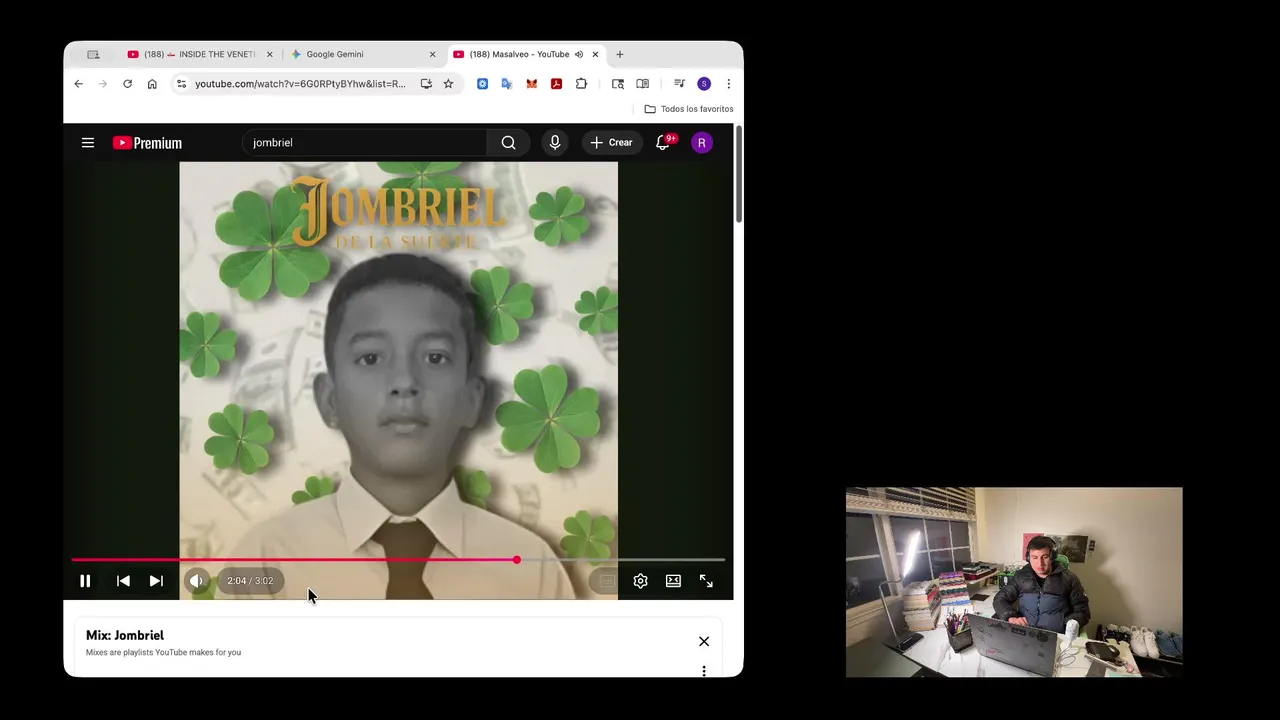Click the 2:04 / 3:02 time display
Viewport: 1280px width, 720px height.
250,581
